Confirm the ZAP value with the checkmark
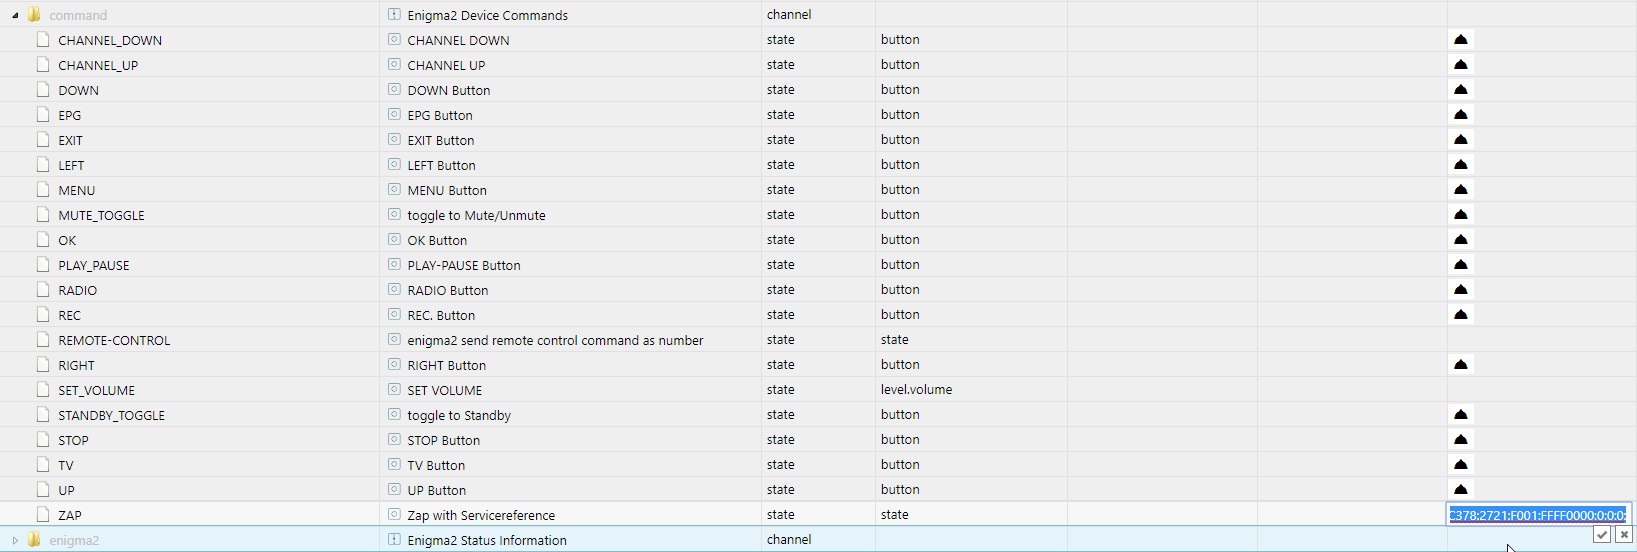 pos(1602,535)
